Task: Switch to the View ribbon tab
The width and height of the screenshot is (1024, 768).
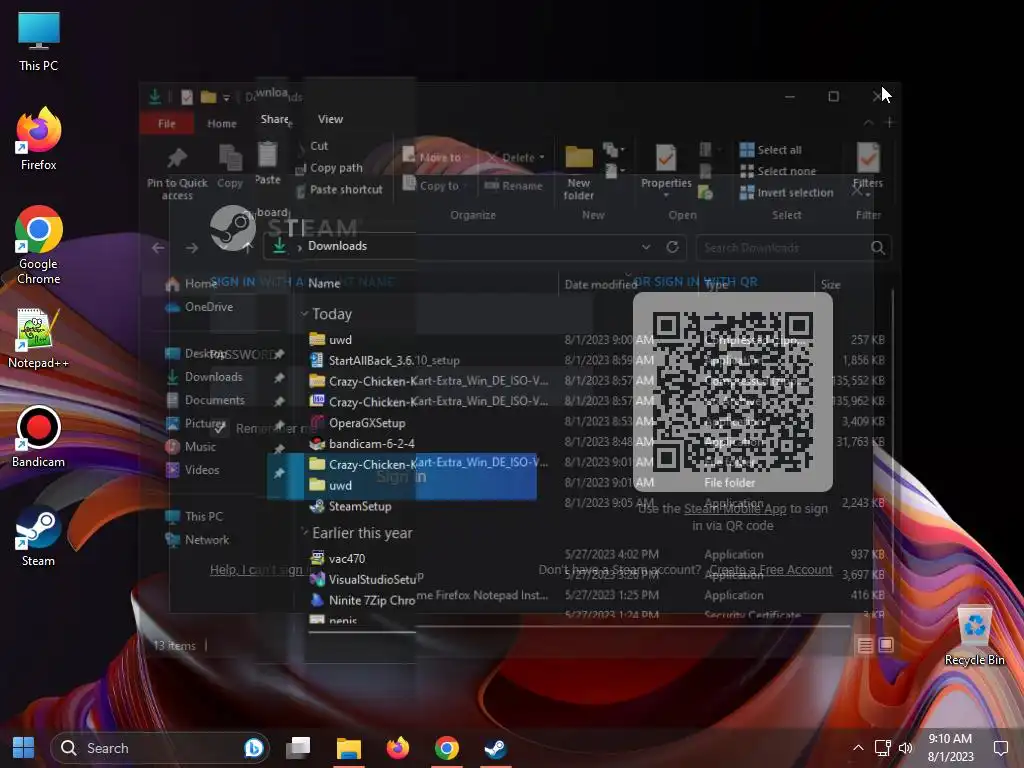Action: click(x=330, y=120)
